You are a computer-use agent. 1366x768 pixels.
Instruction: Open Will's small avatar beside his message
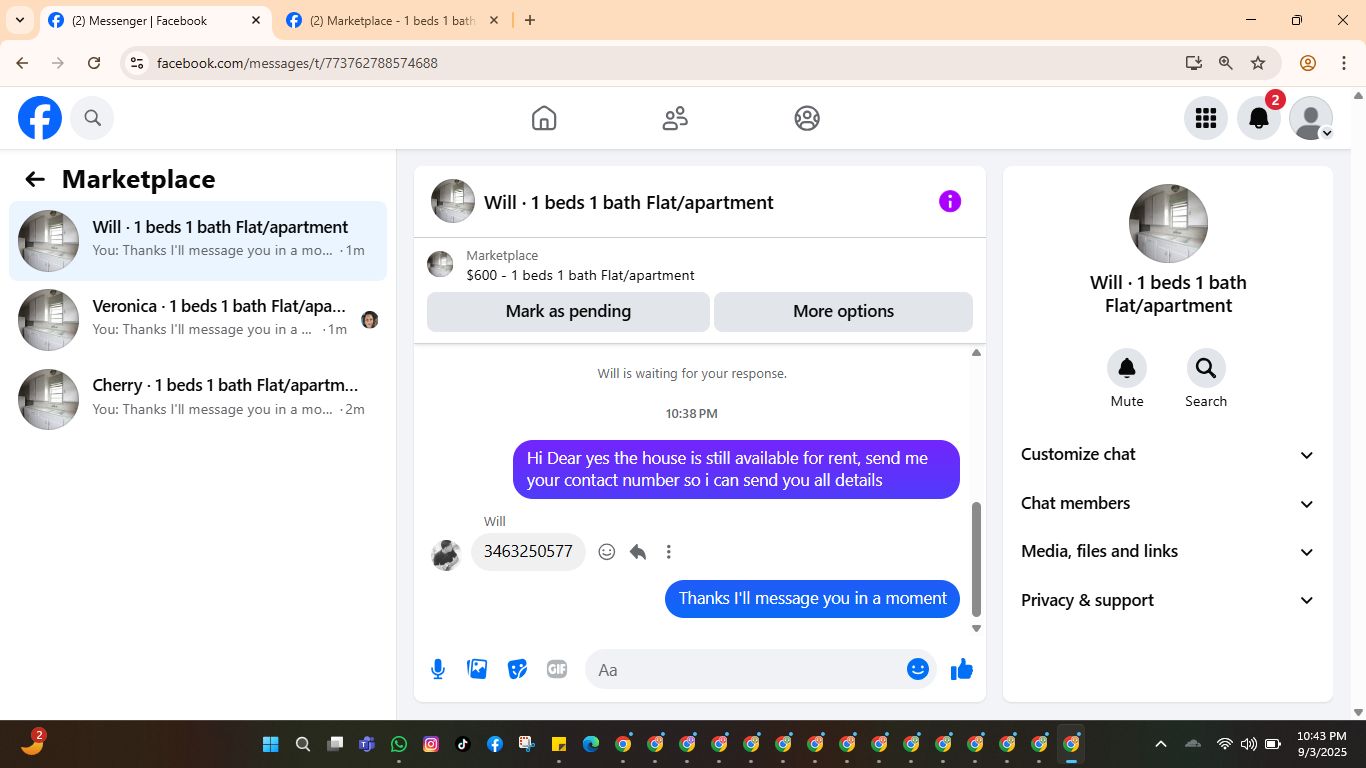446,555
